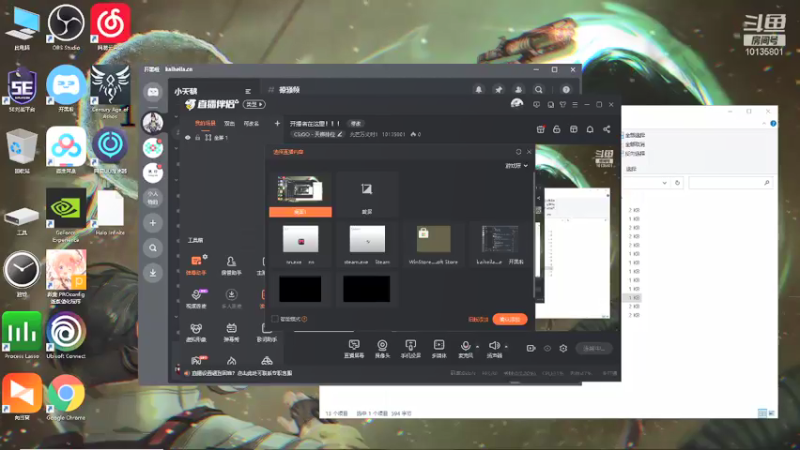Click the dialog's vertical scrollbar
Screen dimensions: 800x450
coord(534,235)
